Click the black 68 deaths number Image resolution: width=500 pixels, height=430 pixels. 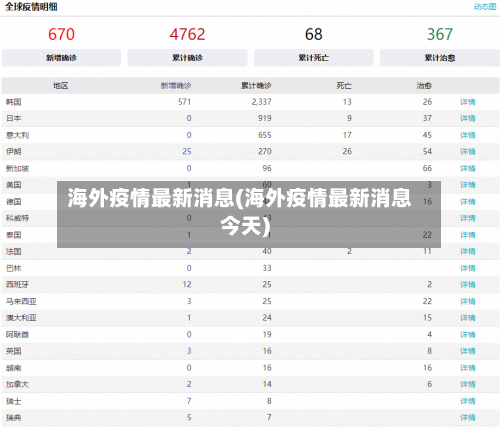314,34
